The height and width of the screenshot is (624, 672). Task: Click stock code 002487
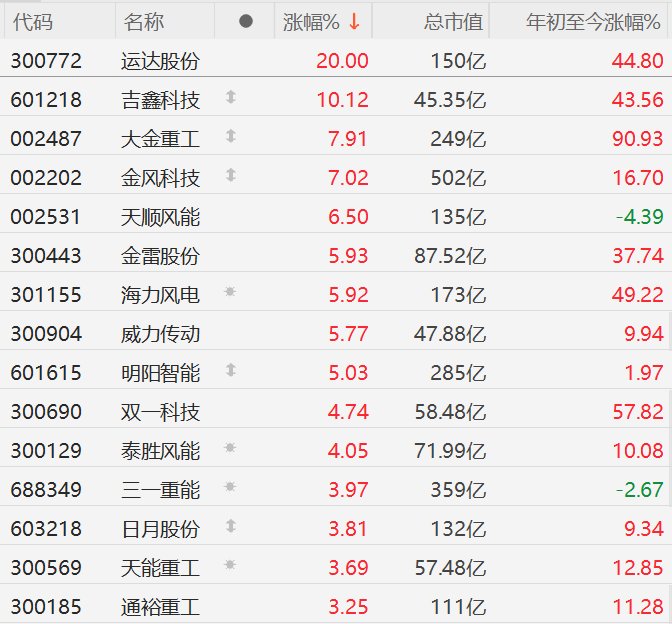click(x=46, y=139)
